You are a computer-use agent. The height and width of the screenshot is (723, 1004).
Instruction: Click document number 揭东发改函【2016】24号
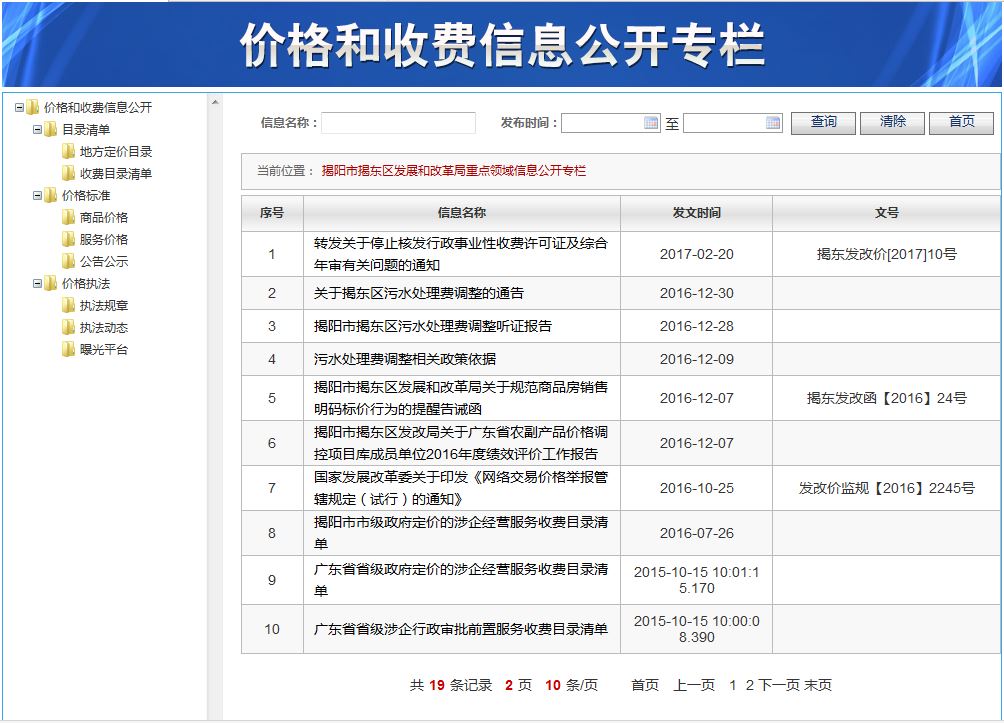tap(887, 398)
